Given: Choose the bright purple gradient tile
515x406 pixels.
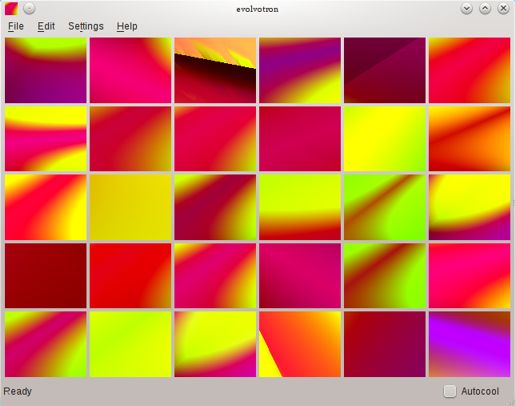Looking at the screenshot, I should [469, 344].
